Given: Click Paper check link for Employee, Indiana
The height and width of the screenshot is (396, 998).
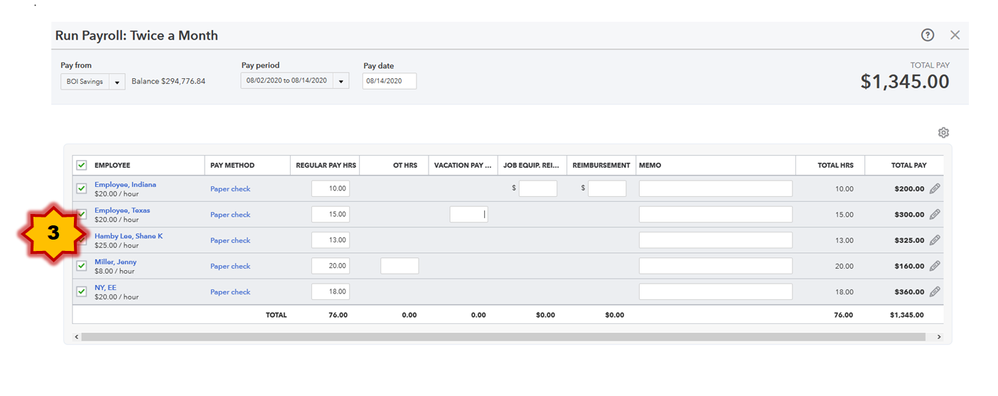Looking at the screenshot, I should 230,189.
